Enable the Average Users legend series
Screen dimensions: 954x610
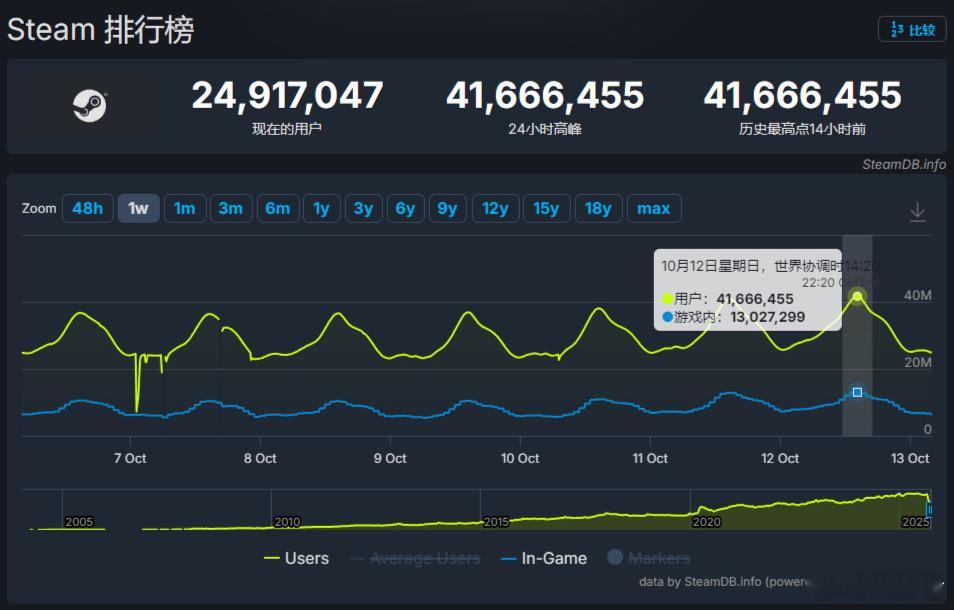coord(416,558)
